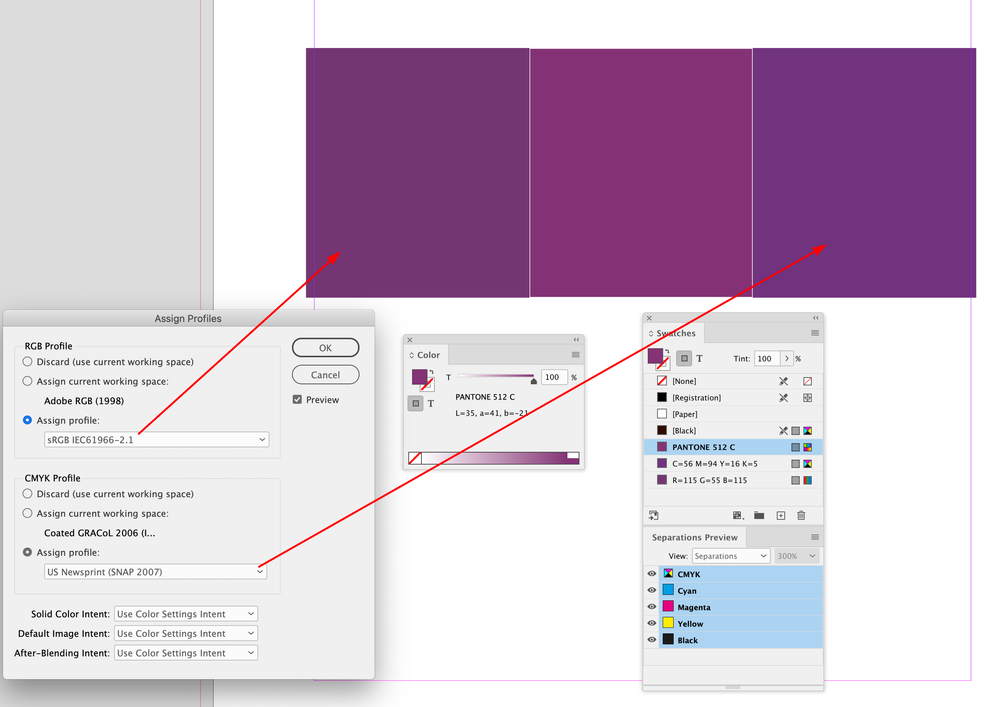Hide the Magenta separation plate
This screenshot has height=707, width=999.
(652, 607)
